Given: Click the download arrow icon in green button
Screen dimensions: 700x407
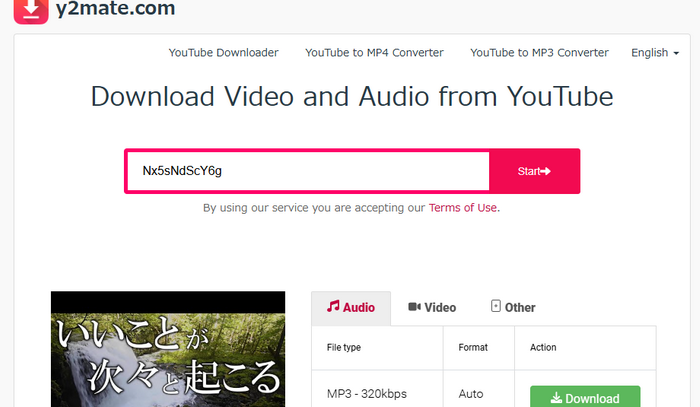Looking at the screenshot, I should pos(556,398).
